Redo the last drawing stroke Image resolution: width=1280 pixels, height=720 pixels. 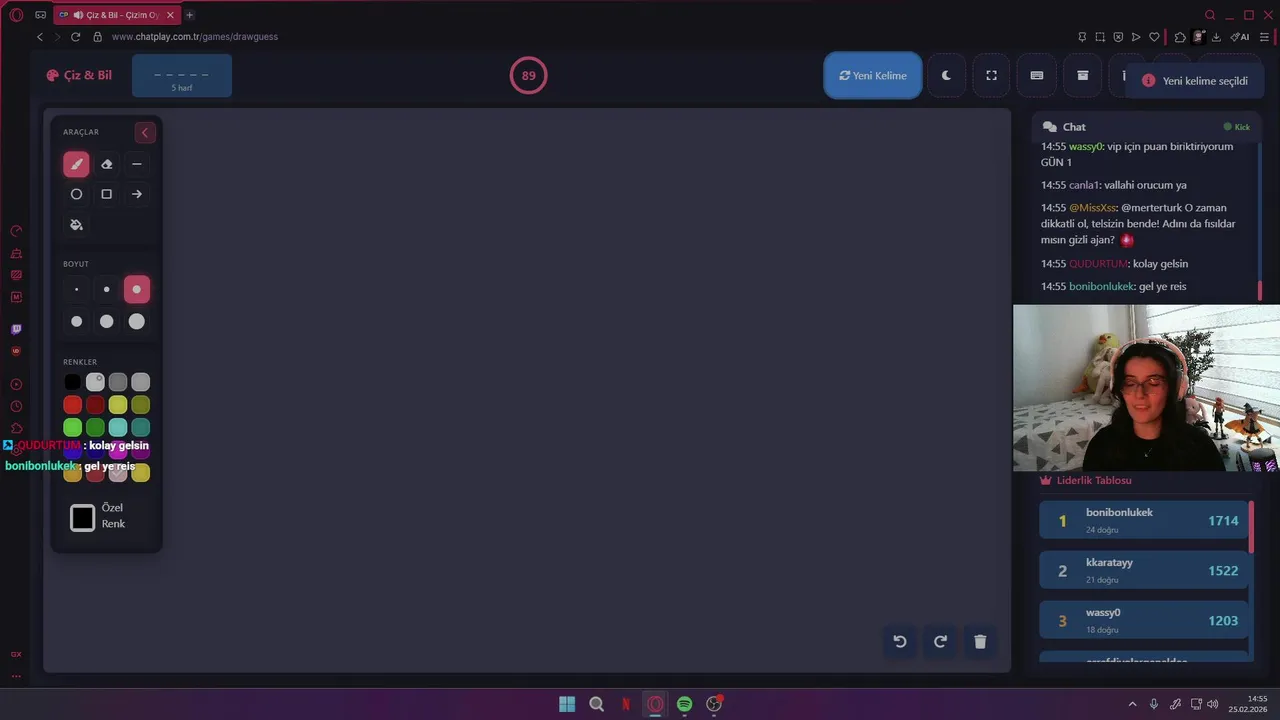940,642
